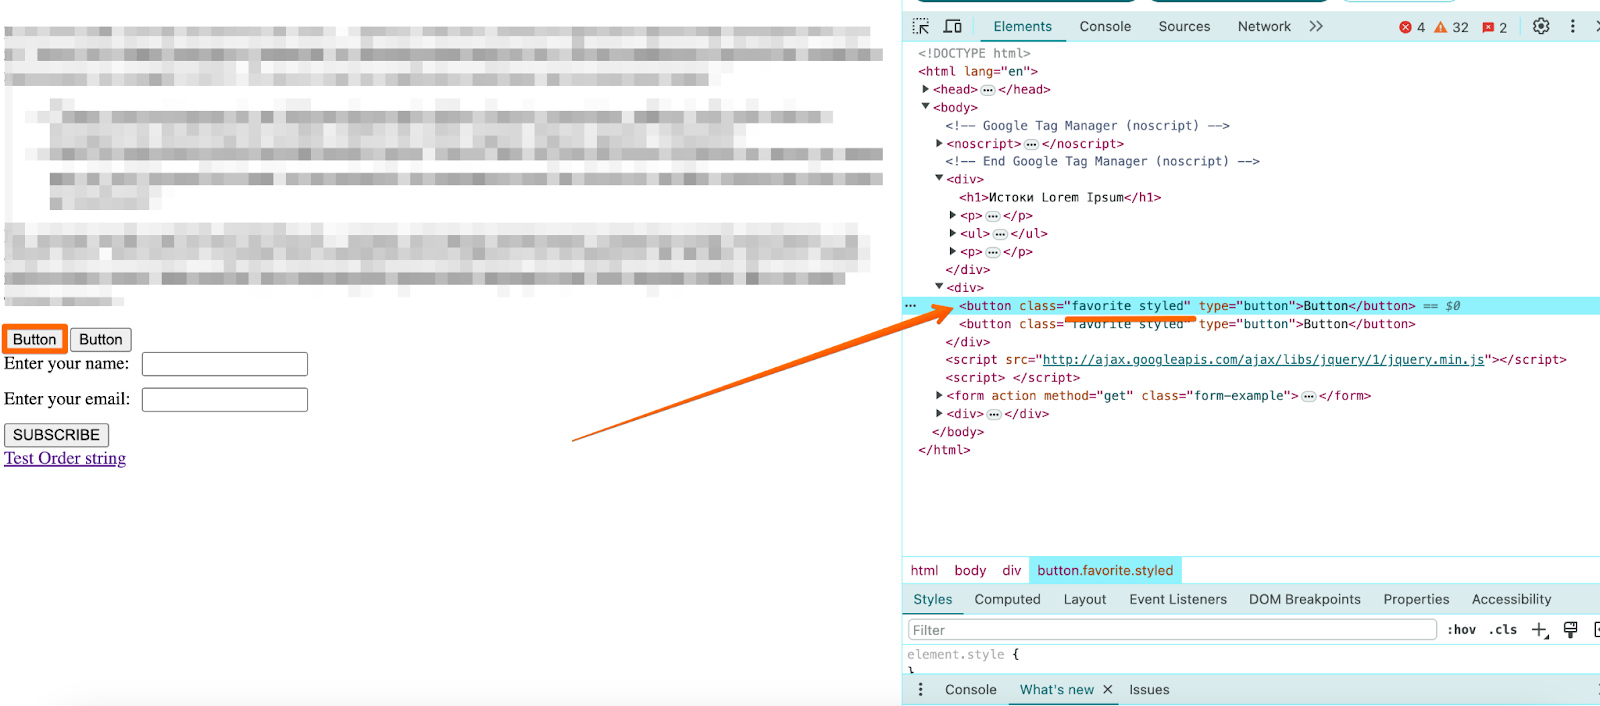Image resolution: width=1600 pixels, height=706 pixels.
Task: Open the Computed styles tab
Action: 1007,599
